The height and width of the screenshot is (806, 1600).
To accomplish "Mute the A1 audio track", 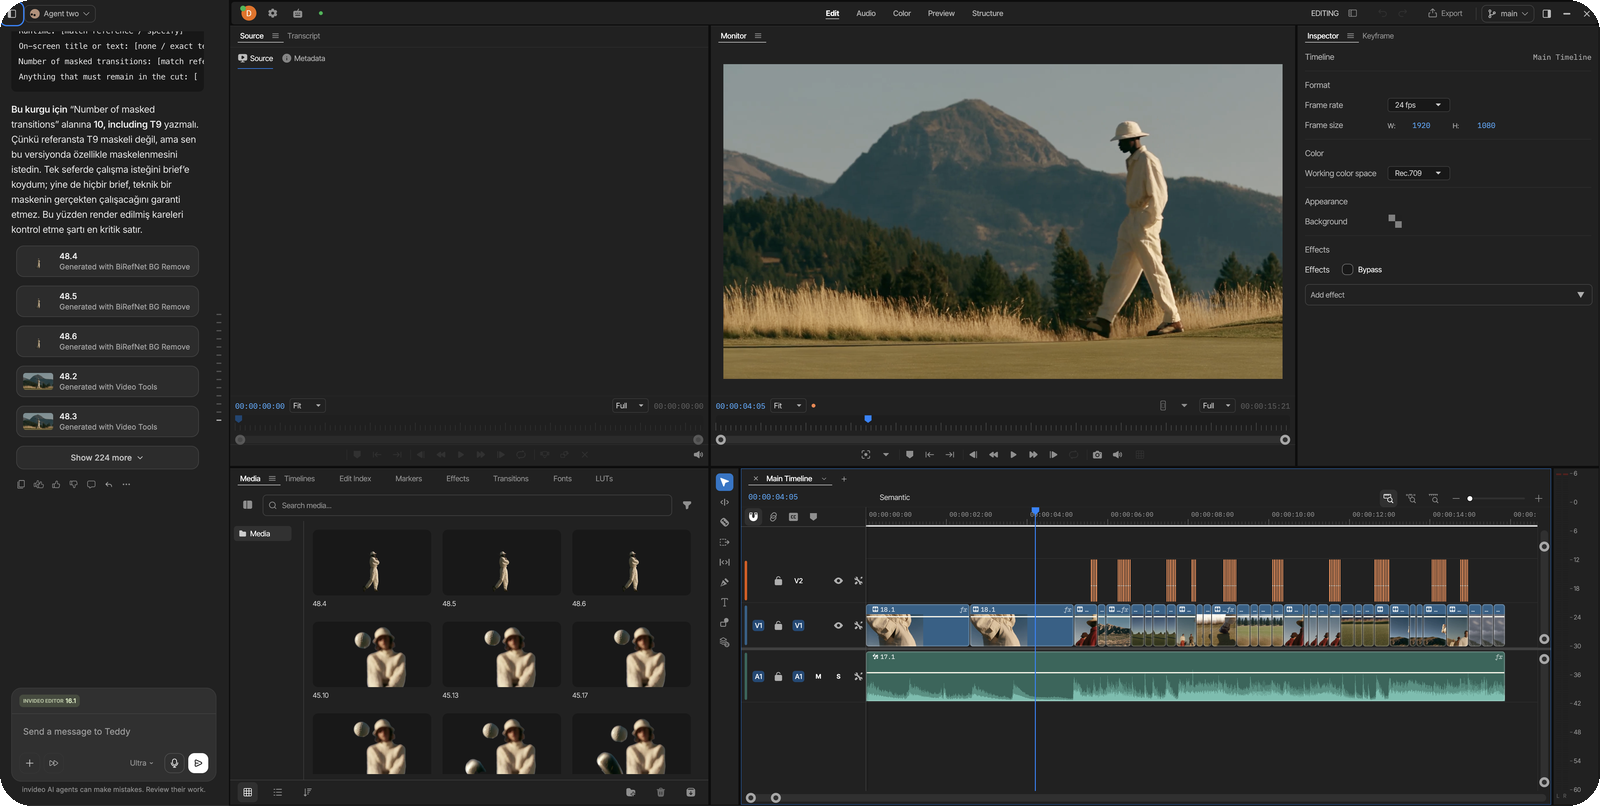I will point(818,677).
